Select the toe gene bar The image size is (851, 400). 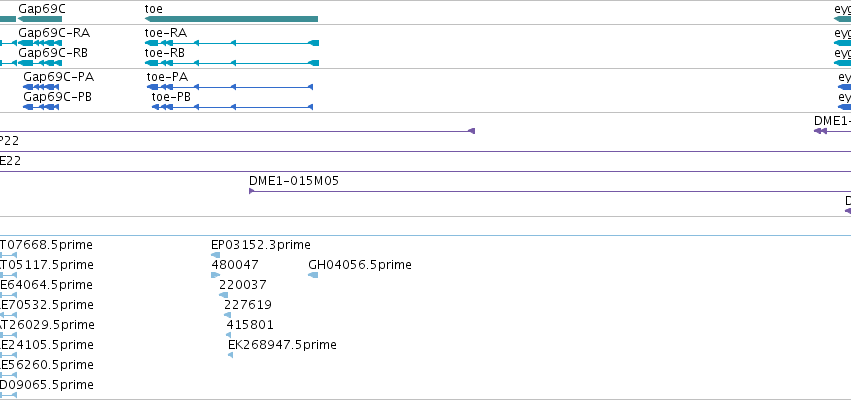point(231,19)
